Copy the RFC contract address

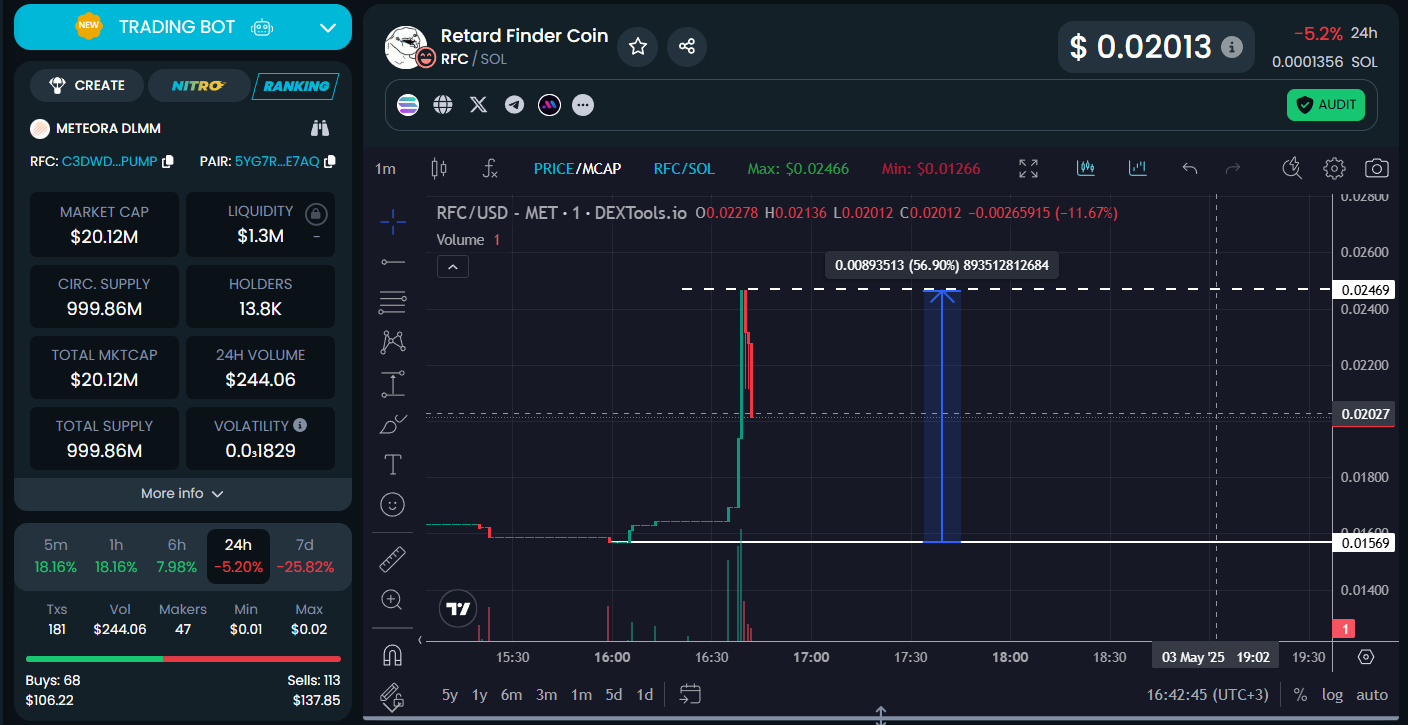click(x=168, y=161)
